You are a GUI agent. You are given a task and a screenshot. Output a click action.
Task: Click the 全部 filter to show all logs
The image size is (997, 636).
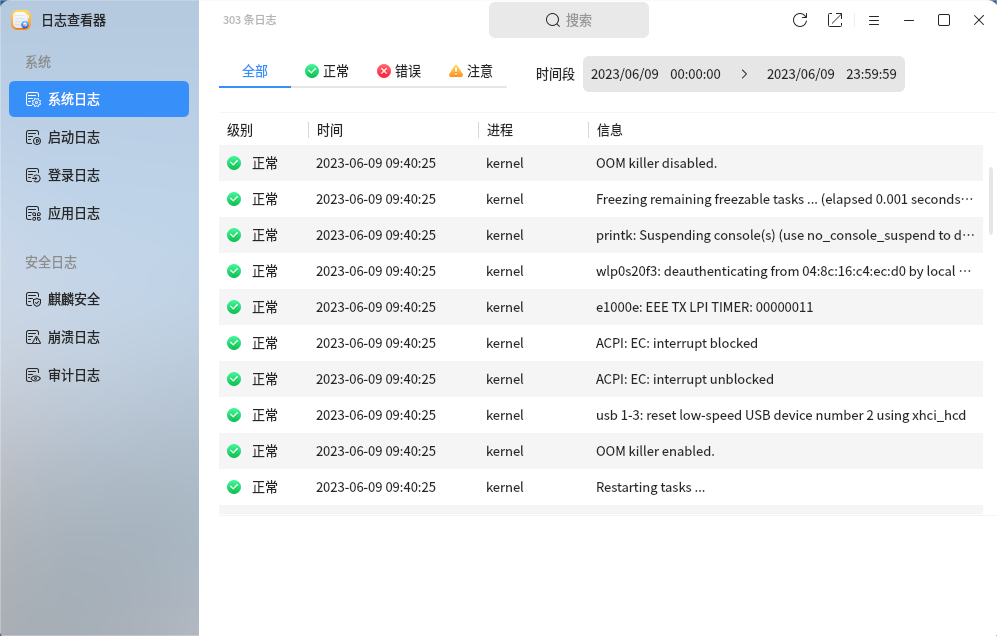pos(254,71)
